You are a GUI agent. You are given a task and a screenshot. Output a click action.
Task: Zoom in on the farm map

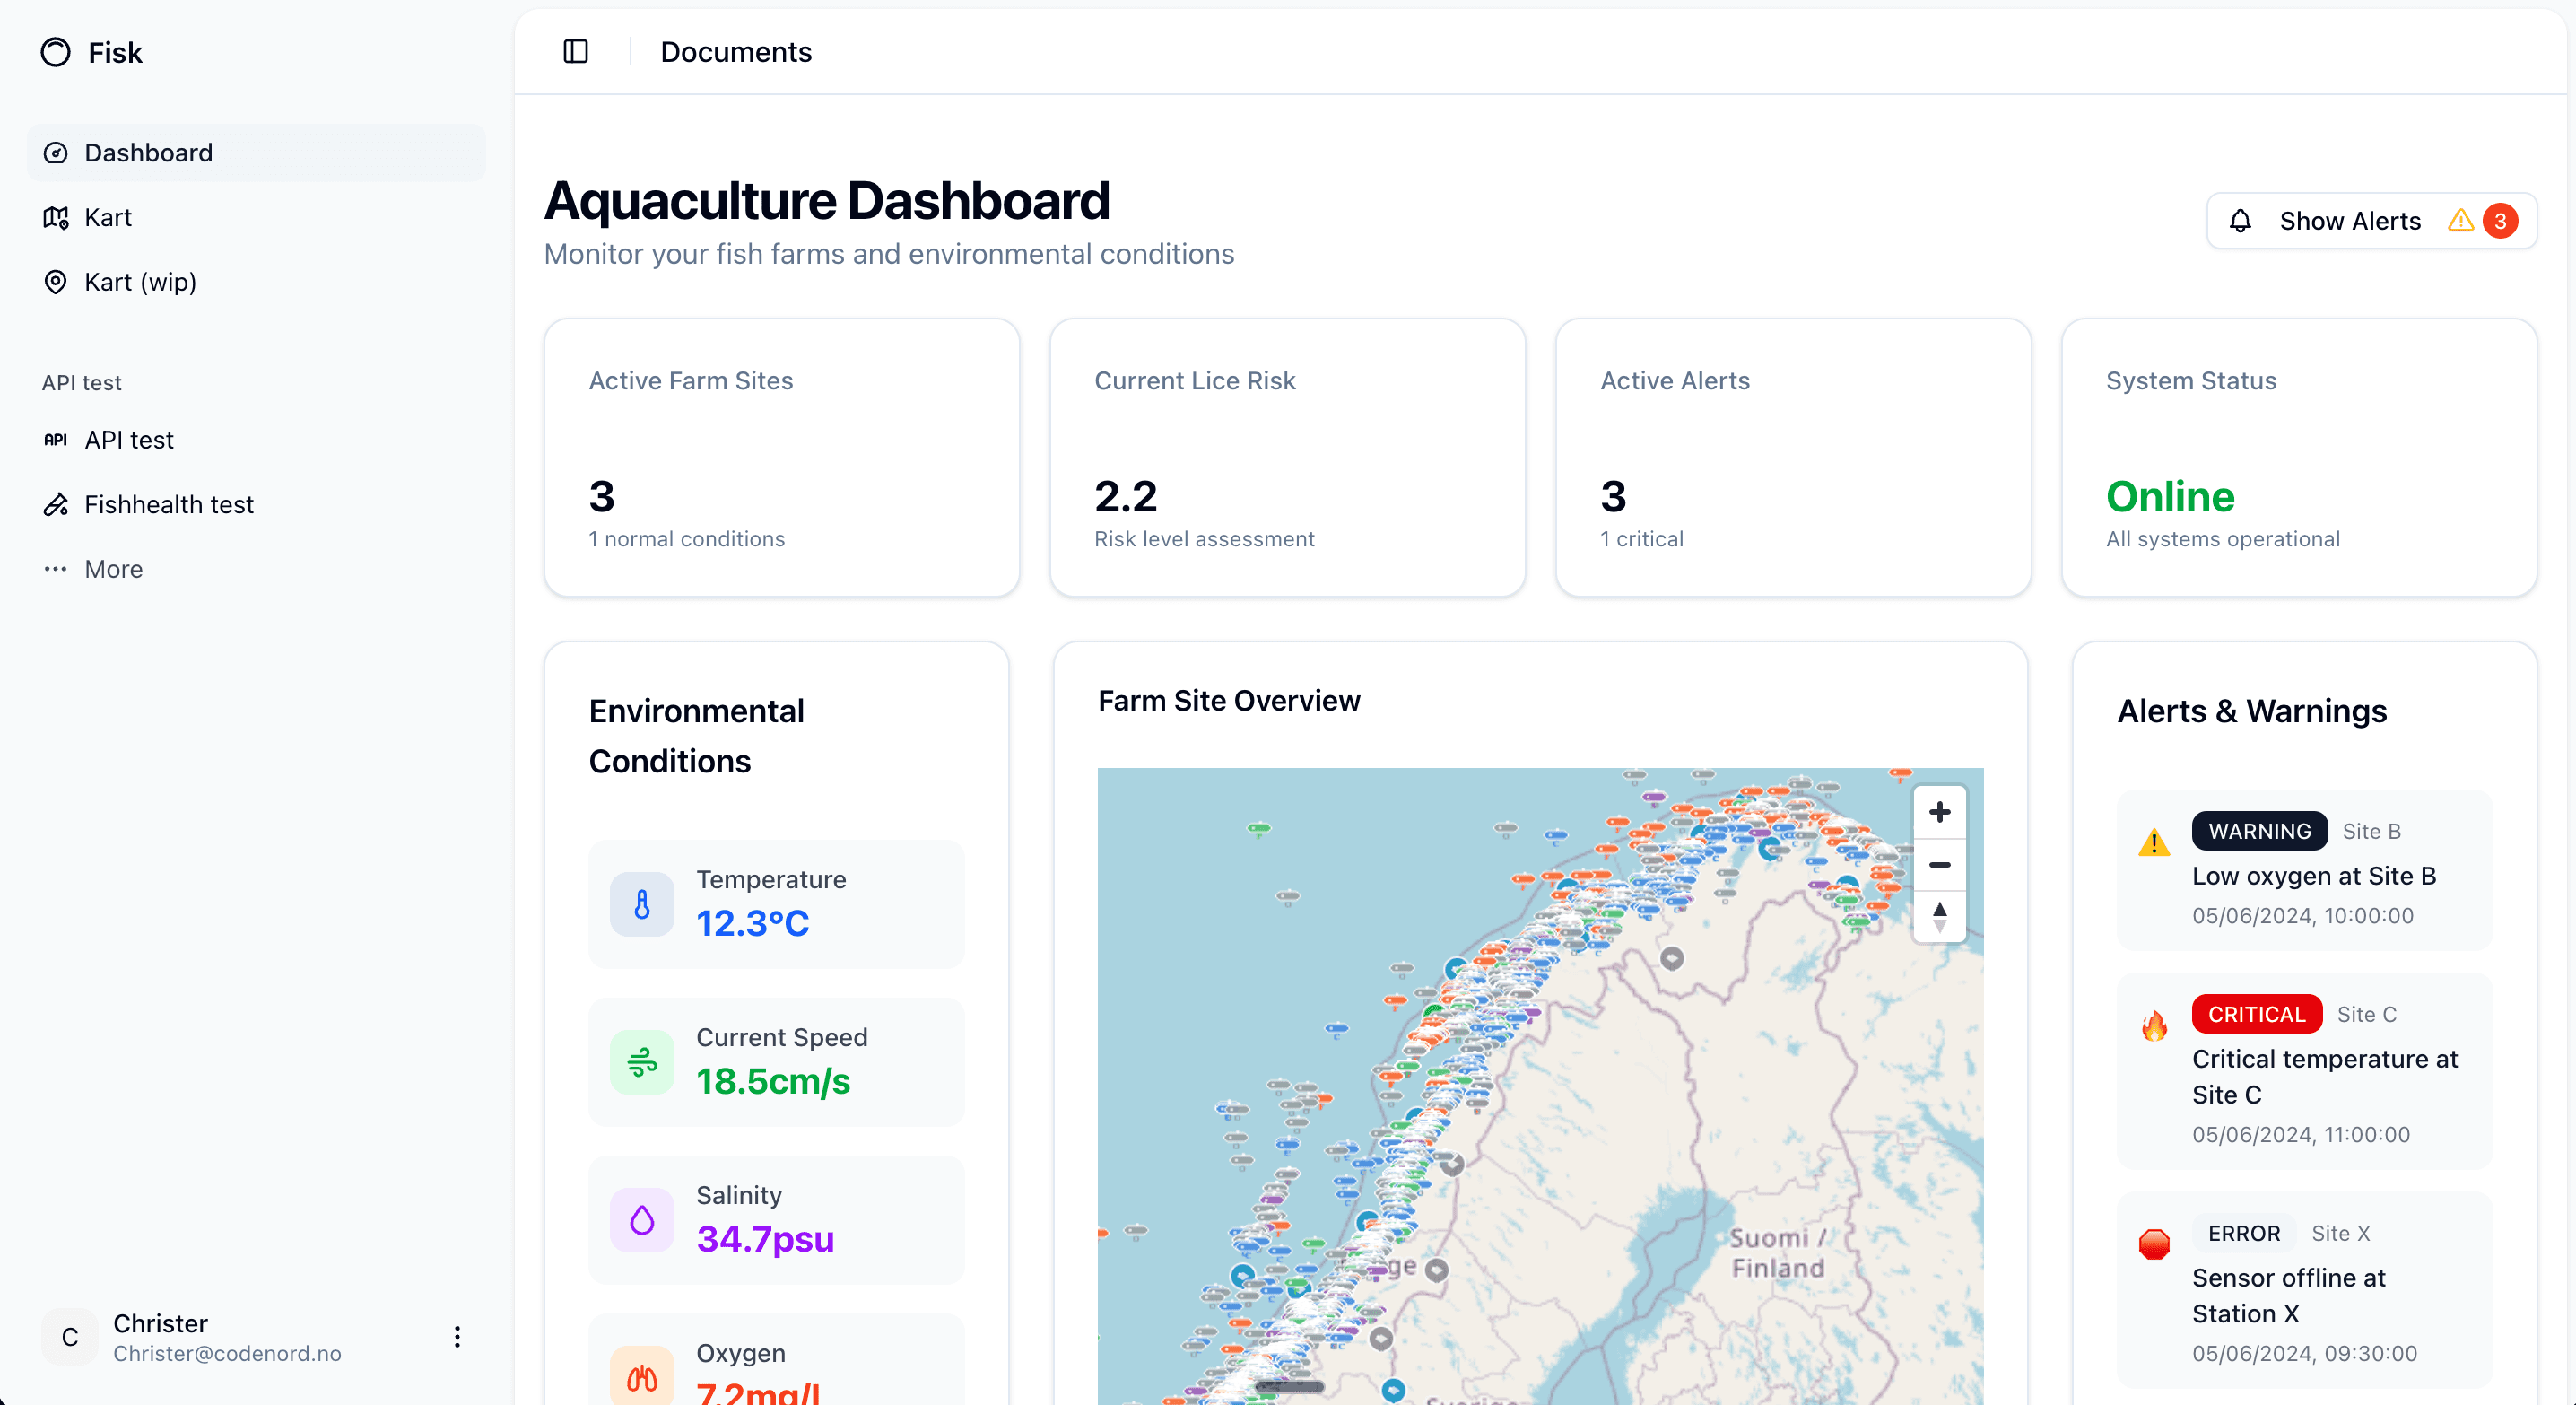(x=1939, y=812)
